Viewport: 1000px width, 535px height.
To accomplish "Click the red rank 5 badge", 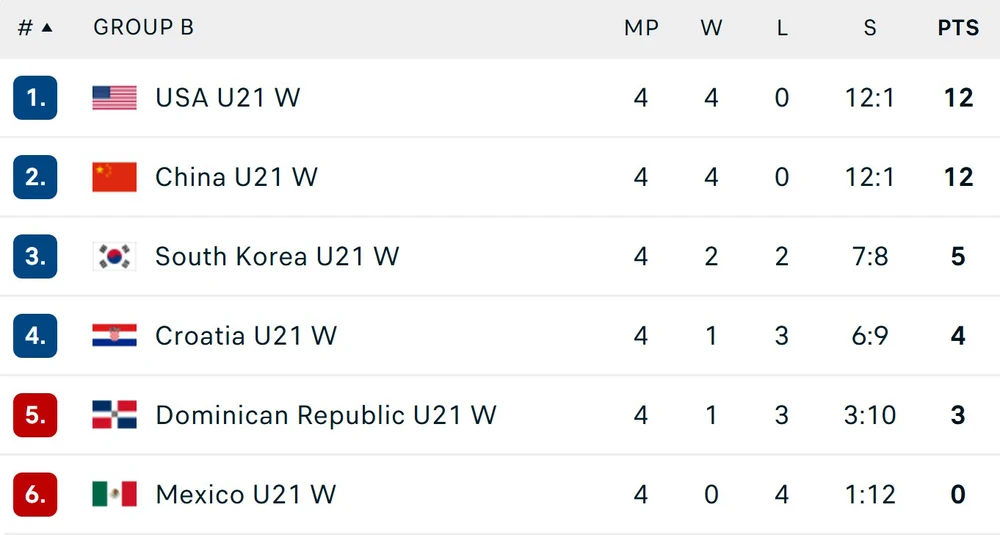I will (x=35, y=415).
